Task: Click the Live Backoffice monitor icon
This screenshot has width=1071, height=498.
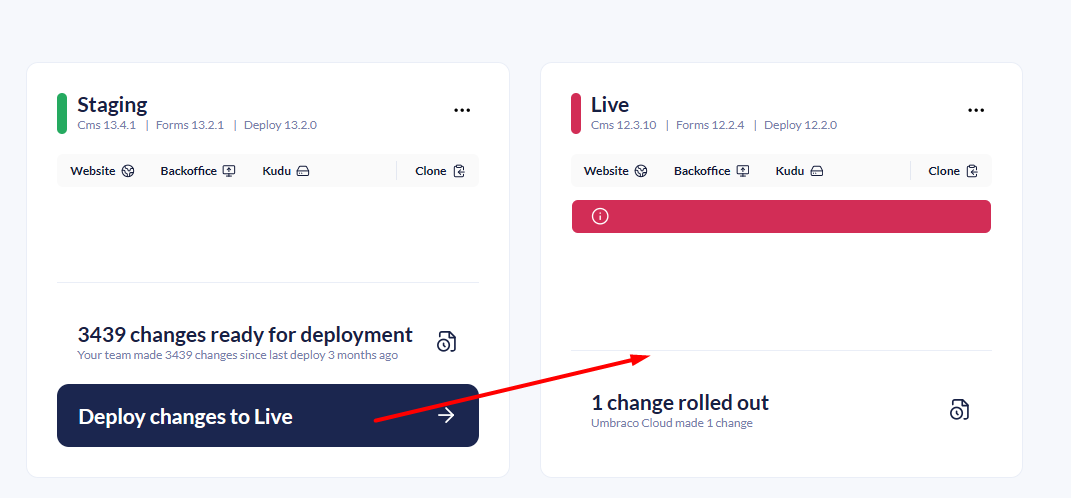Action: pyautogui.click(x=743, y=171)
